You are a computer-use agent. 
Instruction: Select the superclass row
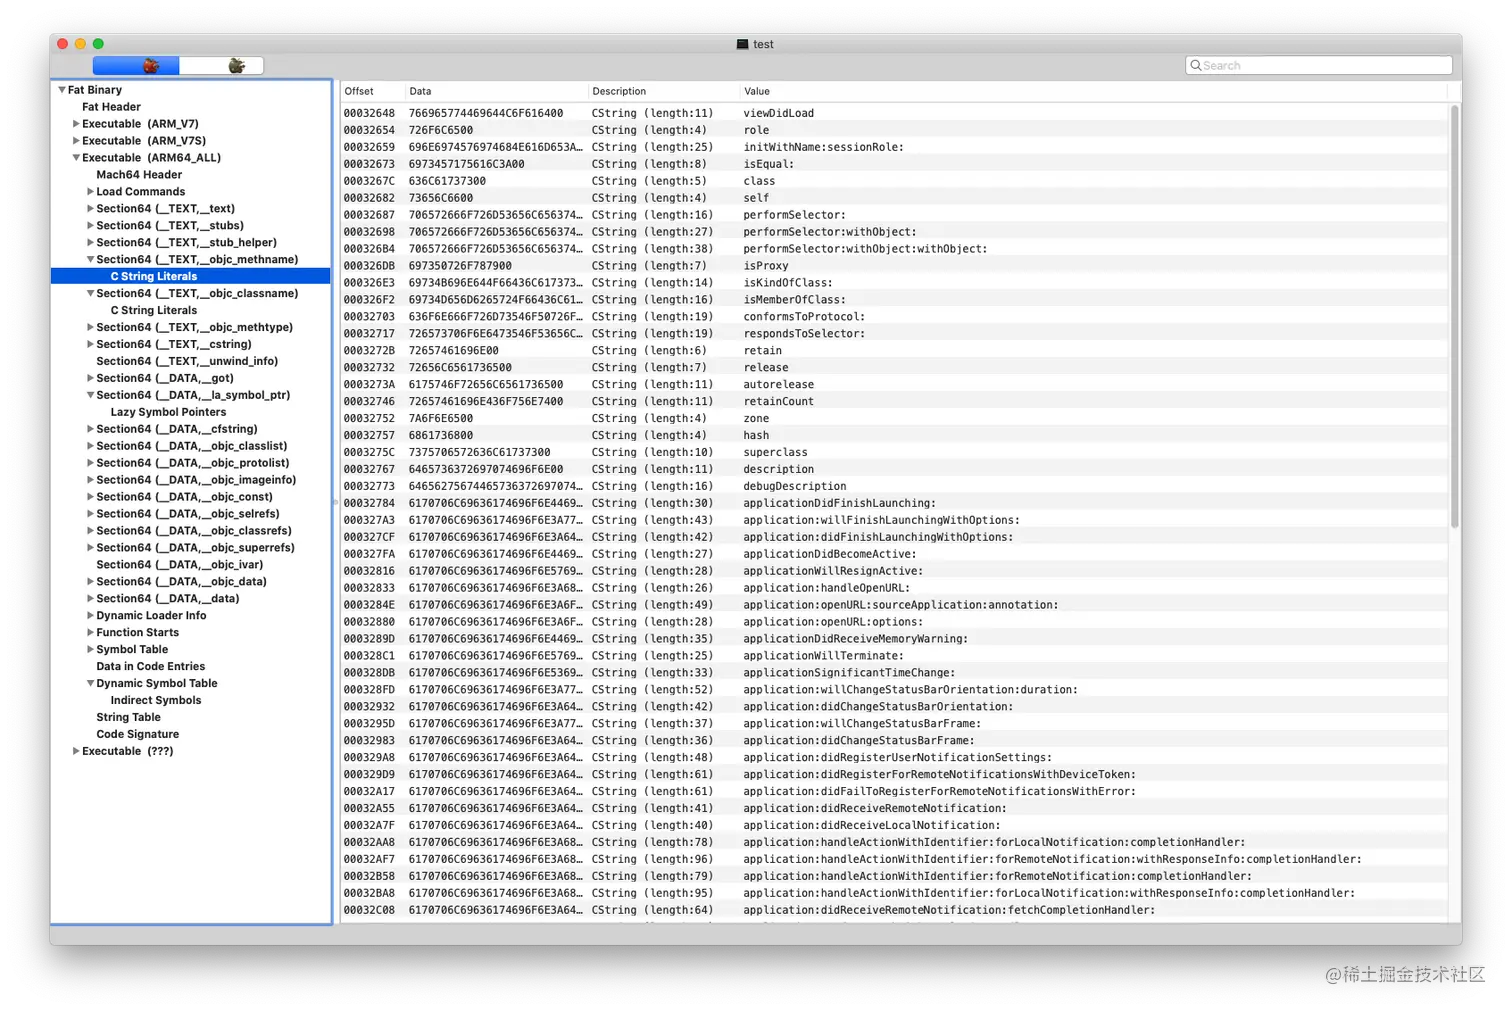(893, 453)
